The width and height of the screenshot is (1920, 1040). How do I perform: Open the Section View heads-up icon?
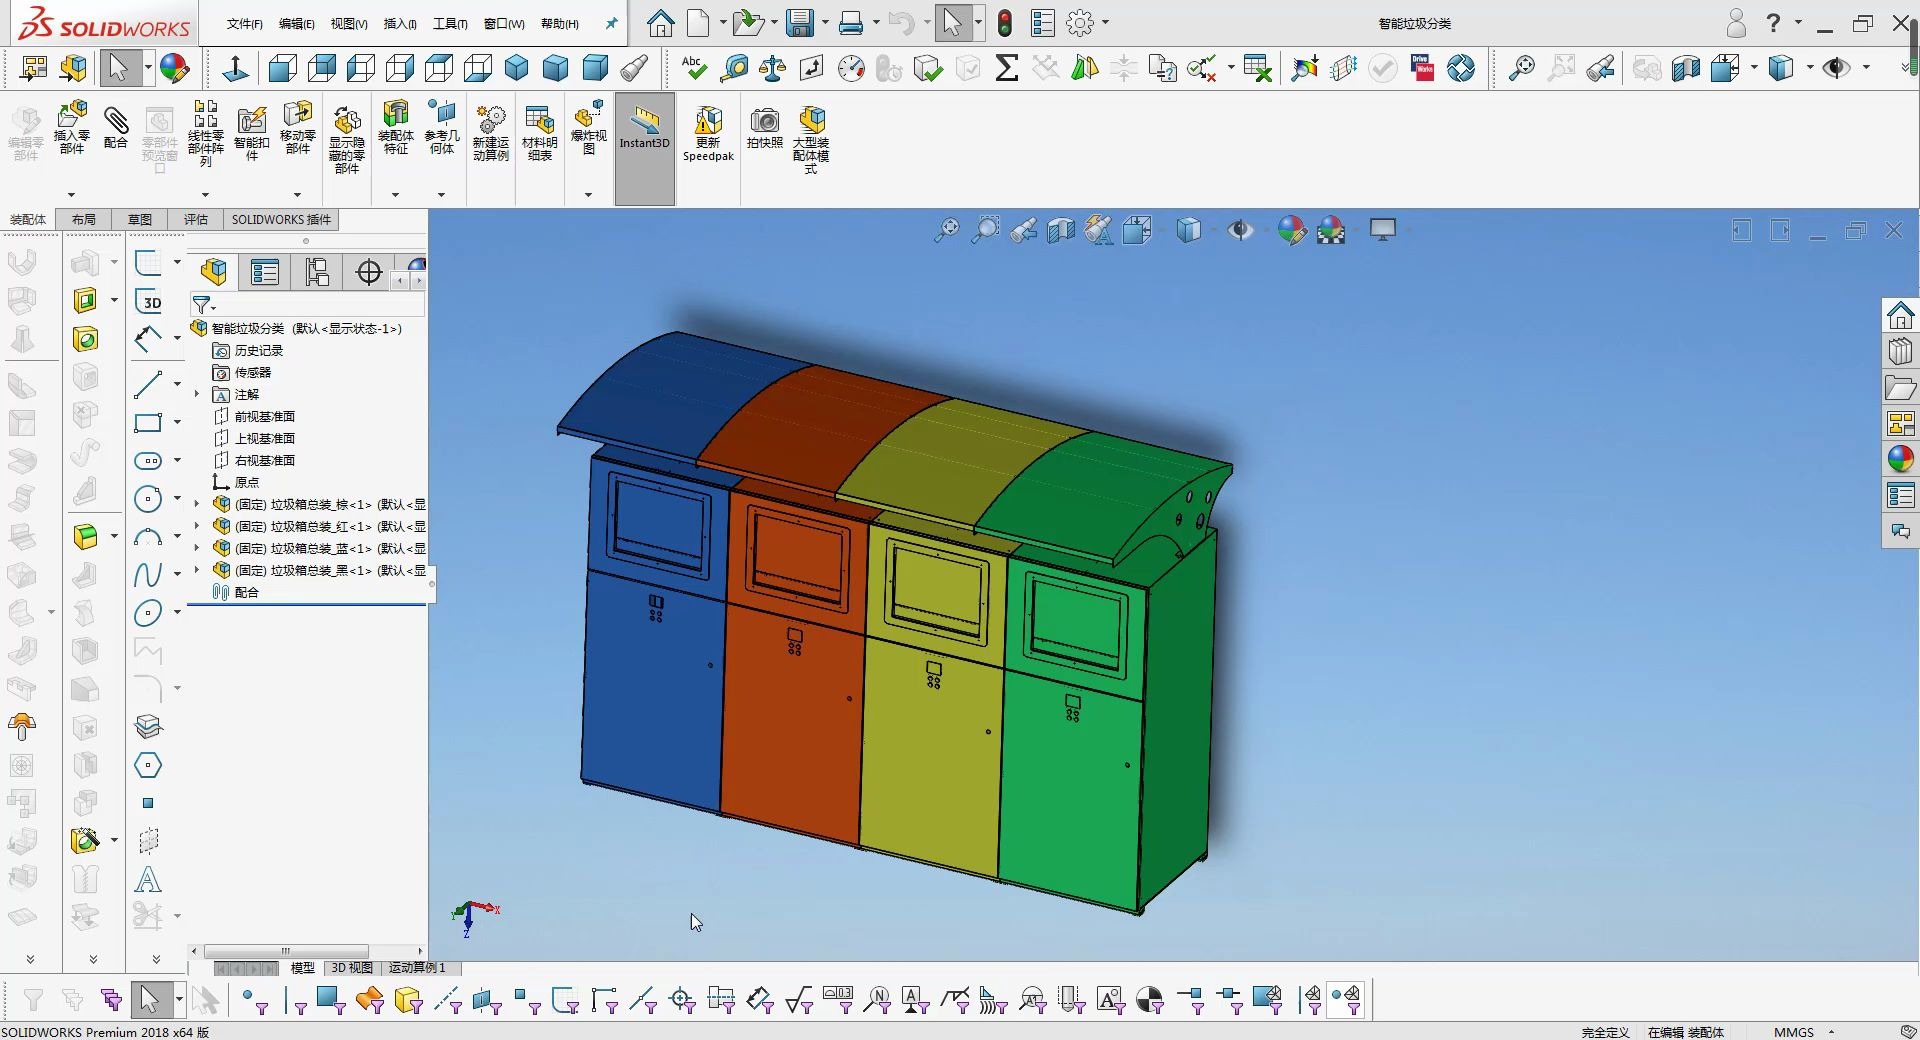[x=1060, y=229]
